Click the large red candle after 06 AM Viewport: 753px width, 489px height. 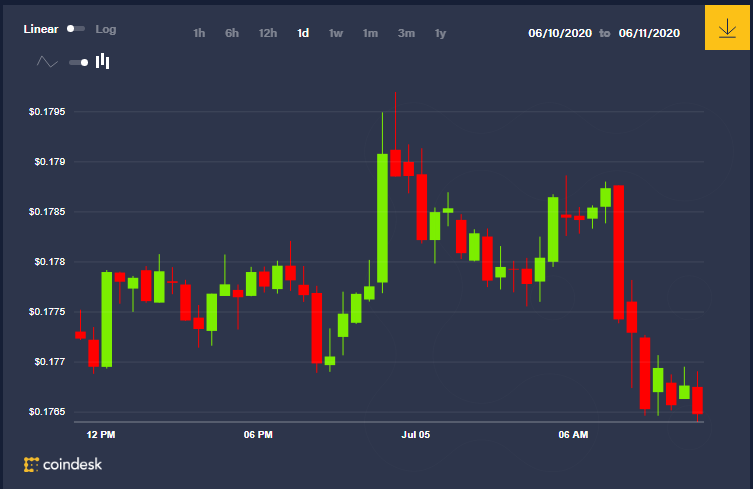tap(619, 252)
